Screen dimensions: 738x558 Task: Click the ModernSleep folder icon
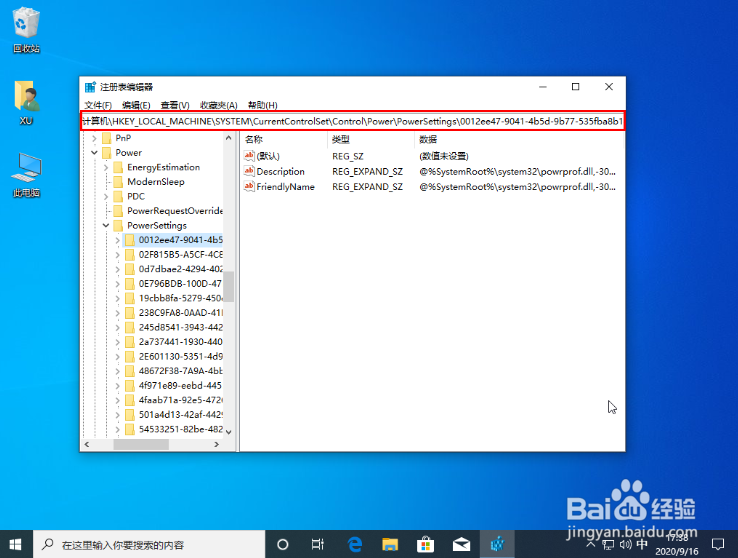119,182
